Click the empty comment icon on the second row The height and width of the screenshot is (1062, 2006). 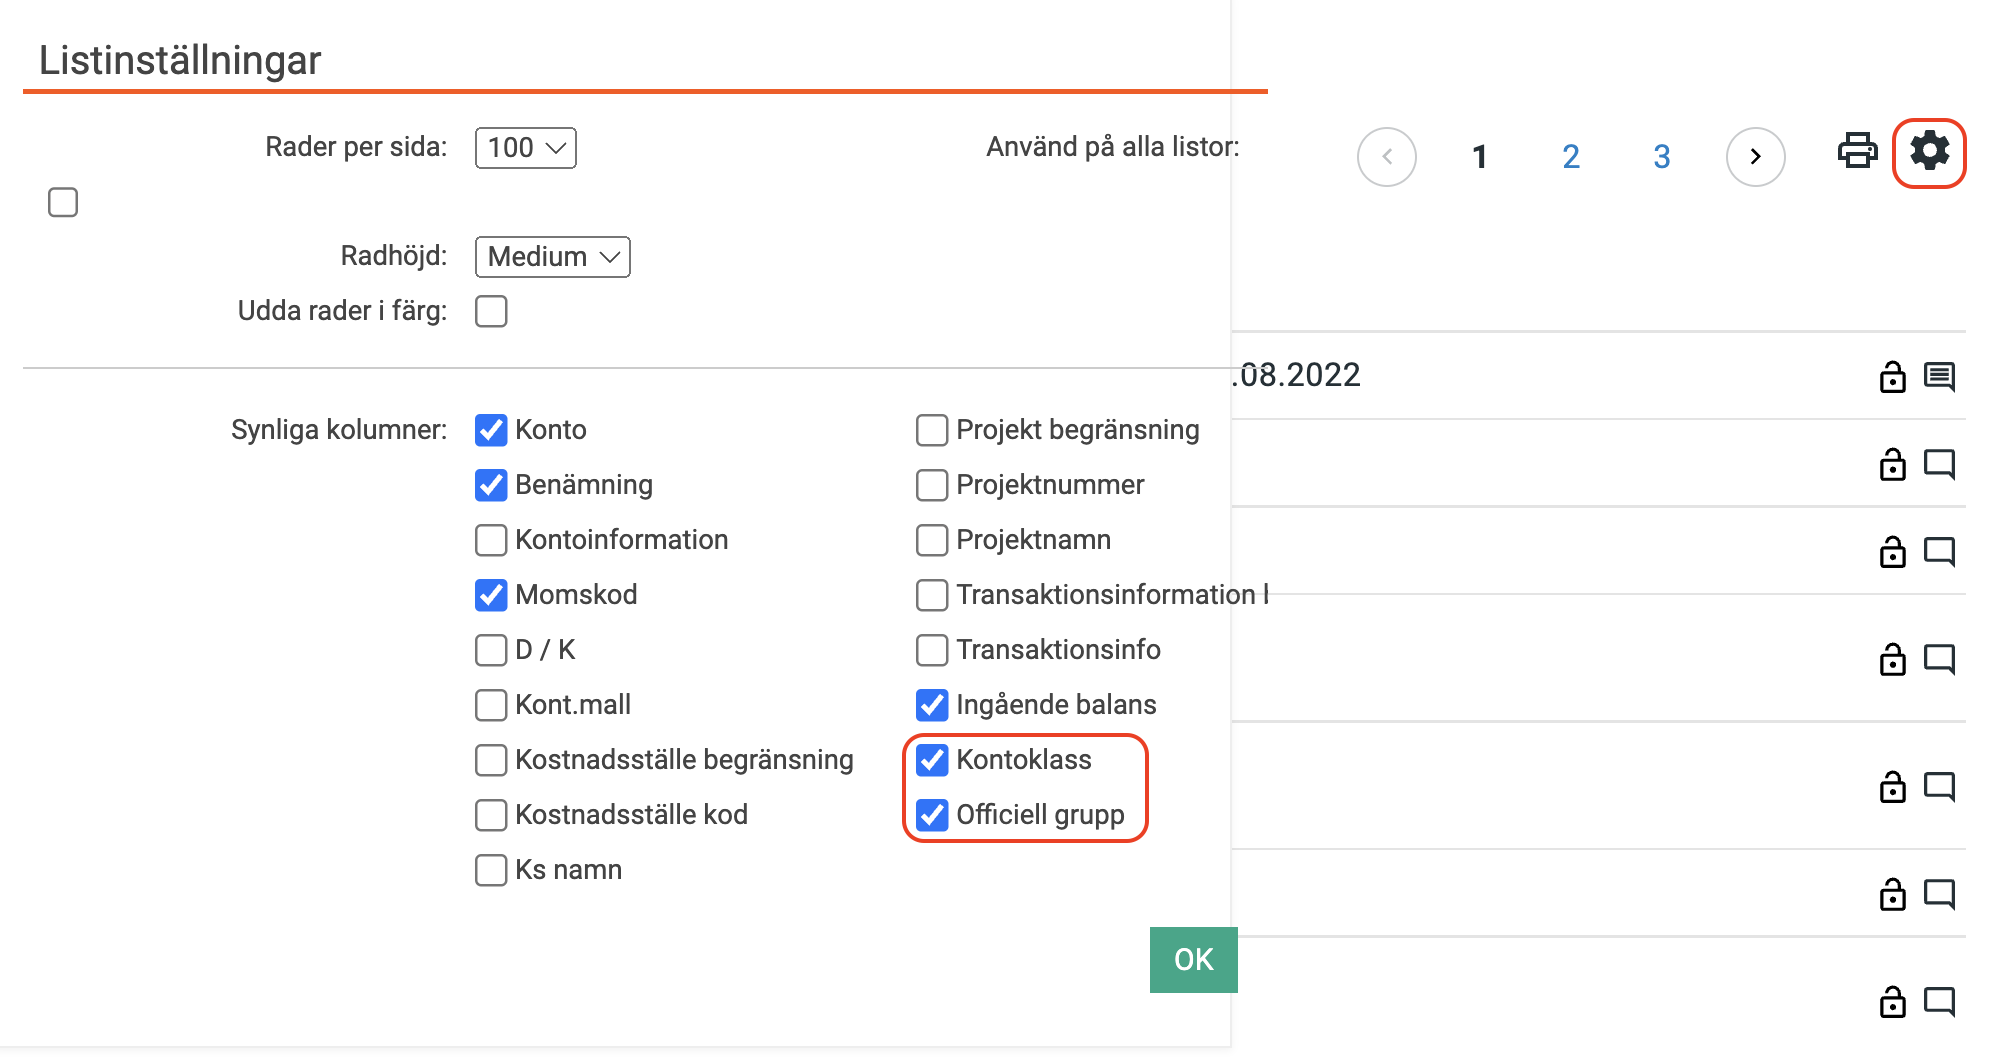[1939, 464]
